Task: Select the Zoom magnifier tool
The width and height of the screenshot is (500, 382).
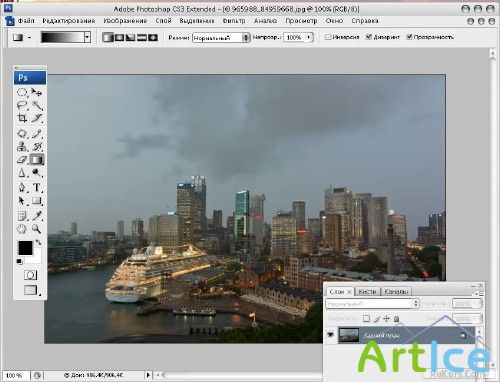Action: point(37,229)
